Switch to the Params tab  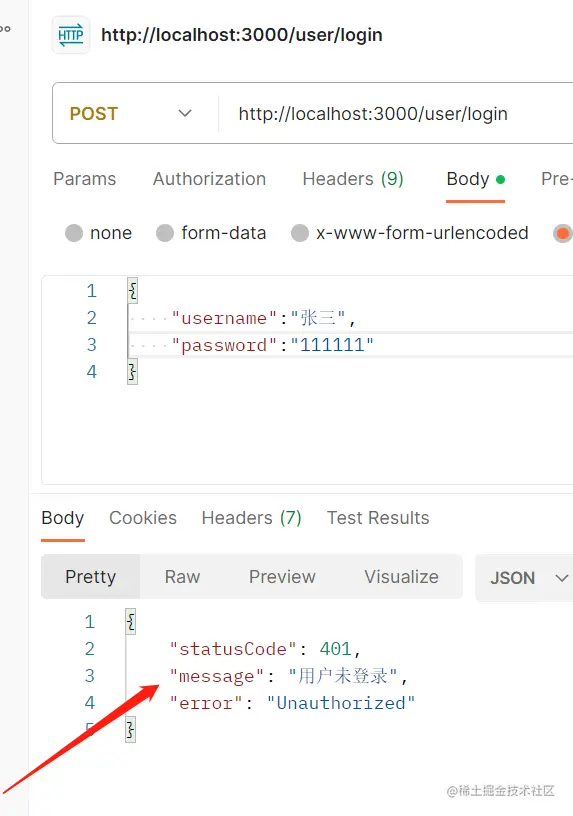(x=84, y=179)
